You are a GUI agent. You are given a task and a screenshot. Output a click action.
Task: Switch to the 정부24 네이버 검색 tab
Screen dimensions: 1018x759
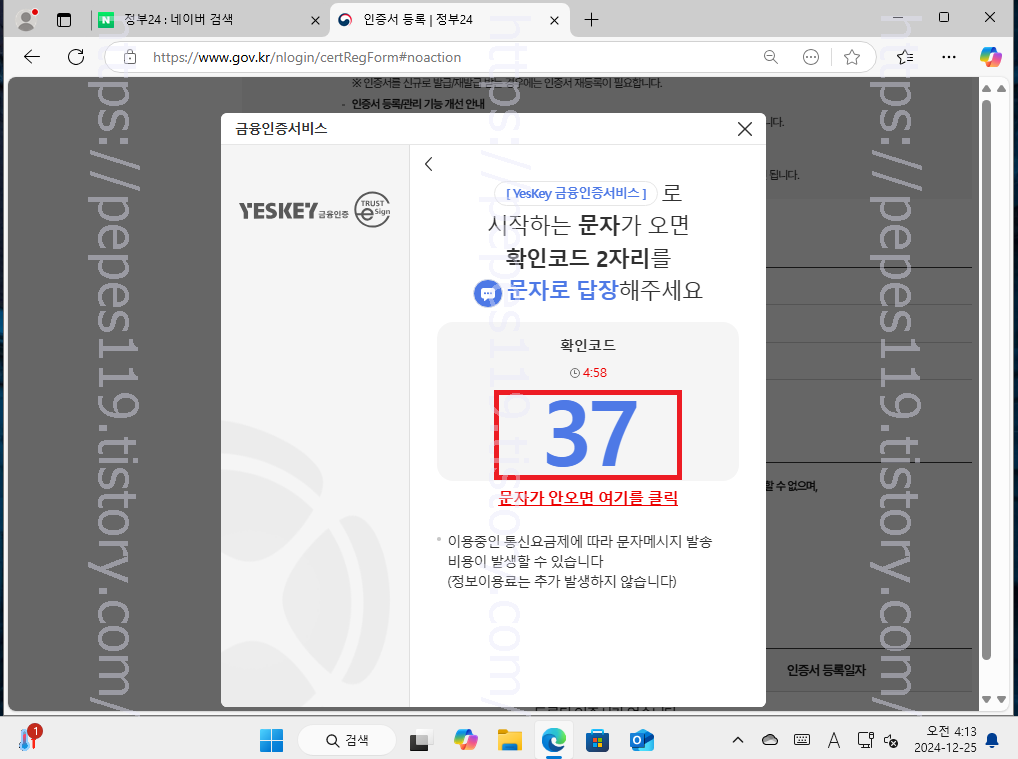pyautogui.click(x=208, y=19)
